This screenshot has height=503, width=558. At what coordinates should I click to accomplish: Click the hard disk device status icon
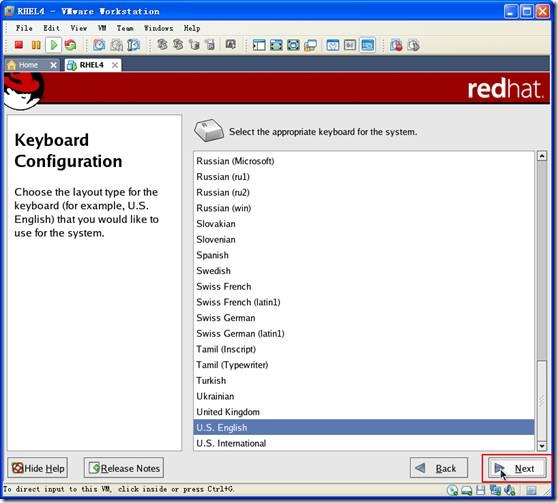pos(467,490)
